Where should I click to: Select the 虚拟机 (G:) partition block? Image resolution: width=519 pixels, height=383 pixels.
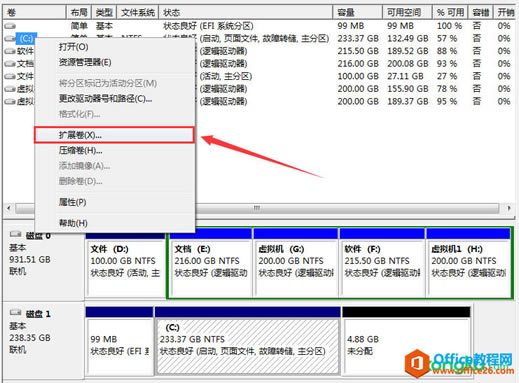pyautogui.click(x=296, y=263)
